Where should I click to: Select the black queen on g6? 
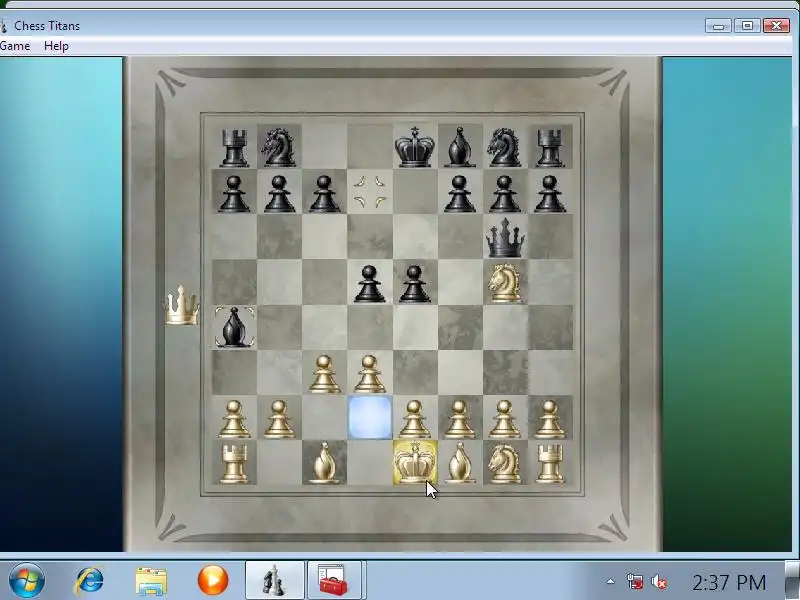[505, 237]
